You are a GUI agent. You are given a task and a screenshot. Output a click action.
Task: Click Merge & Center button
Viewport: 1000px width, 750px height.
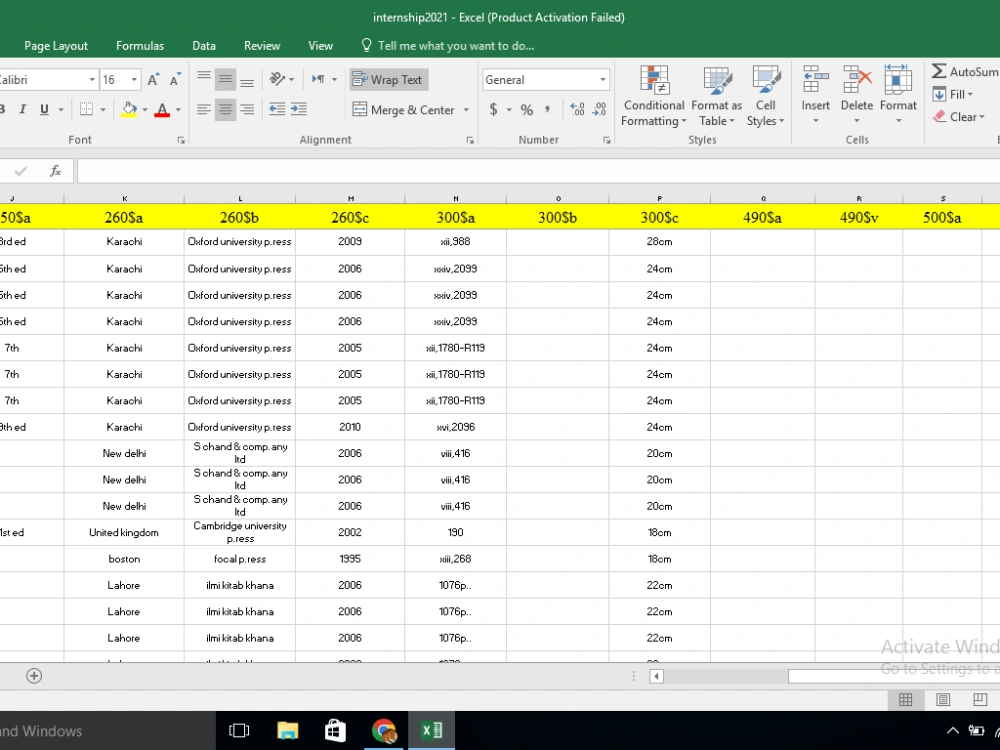(x=403, y=110)
